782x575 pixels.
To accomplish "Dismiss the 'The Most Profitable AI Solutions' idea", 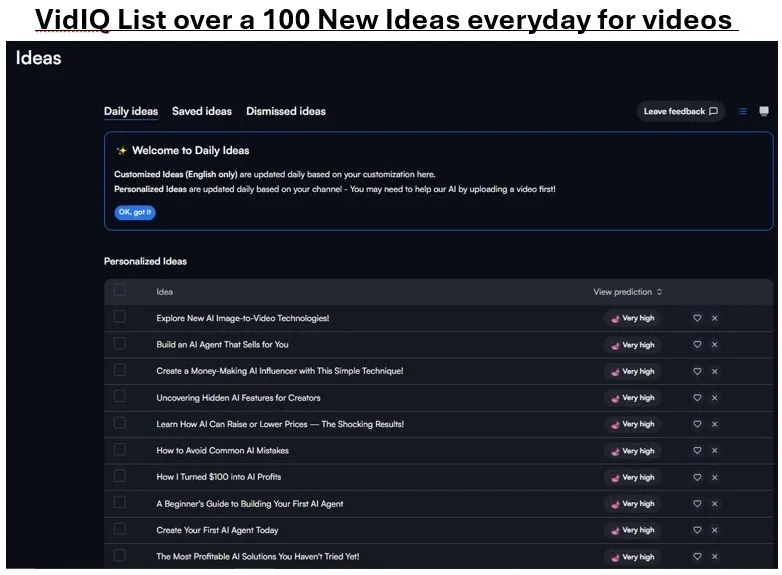I will (715, 557).
